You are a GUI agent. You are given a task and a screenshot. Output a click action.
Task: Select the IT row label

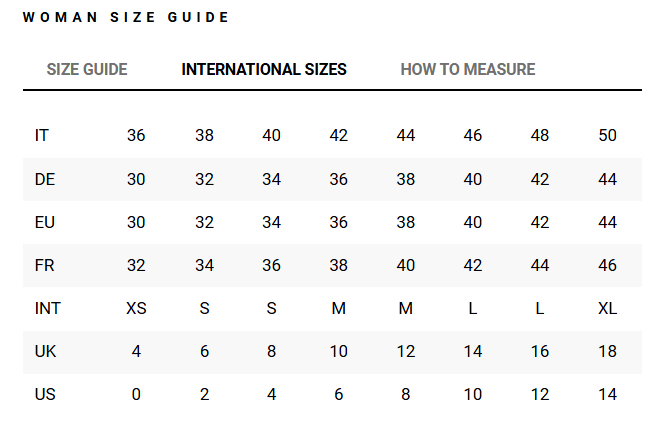42,136
